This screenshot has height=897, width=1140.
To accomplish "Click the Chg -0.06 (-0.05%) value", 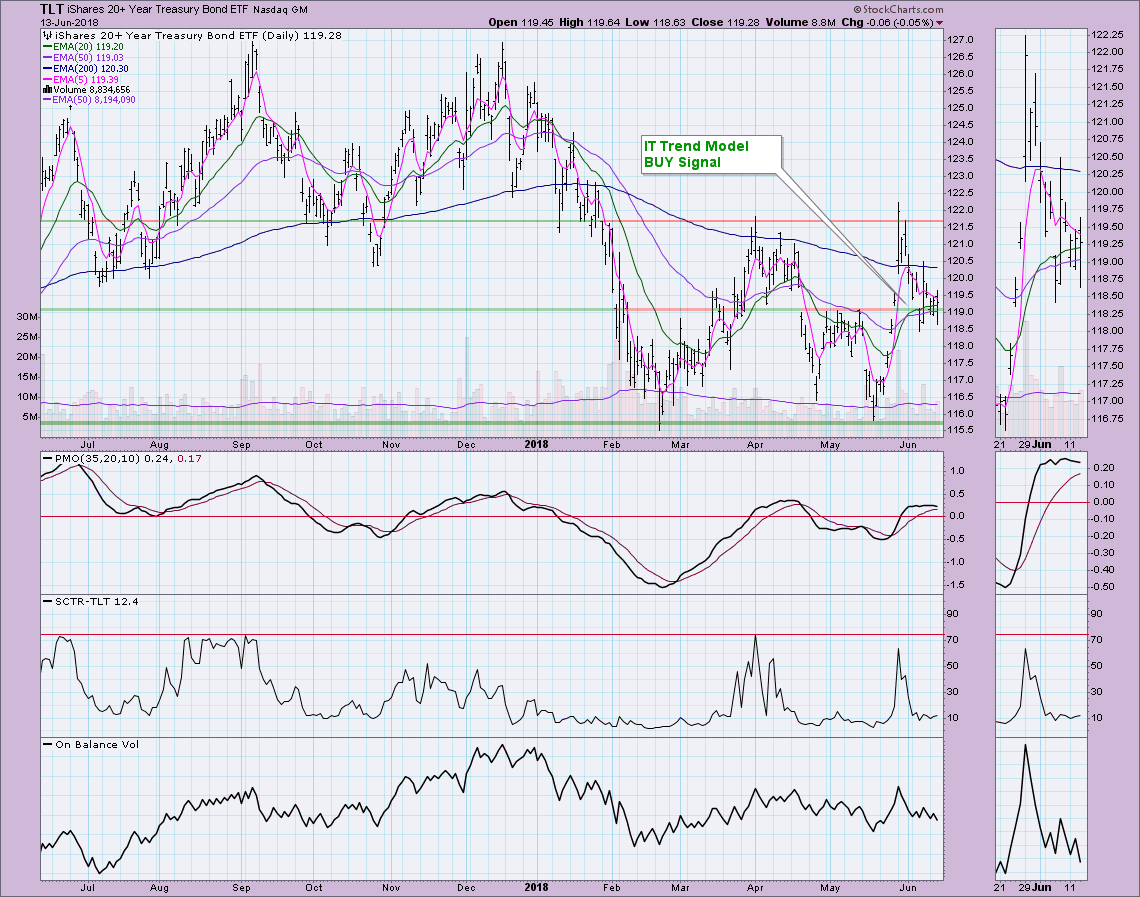I will pos(887,23).
